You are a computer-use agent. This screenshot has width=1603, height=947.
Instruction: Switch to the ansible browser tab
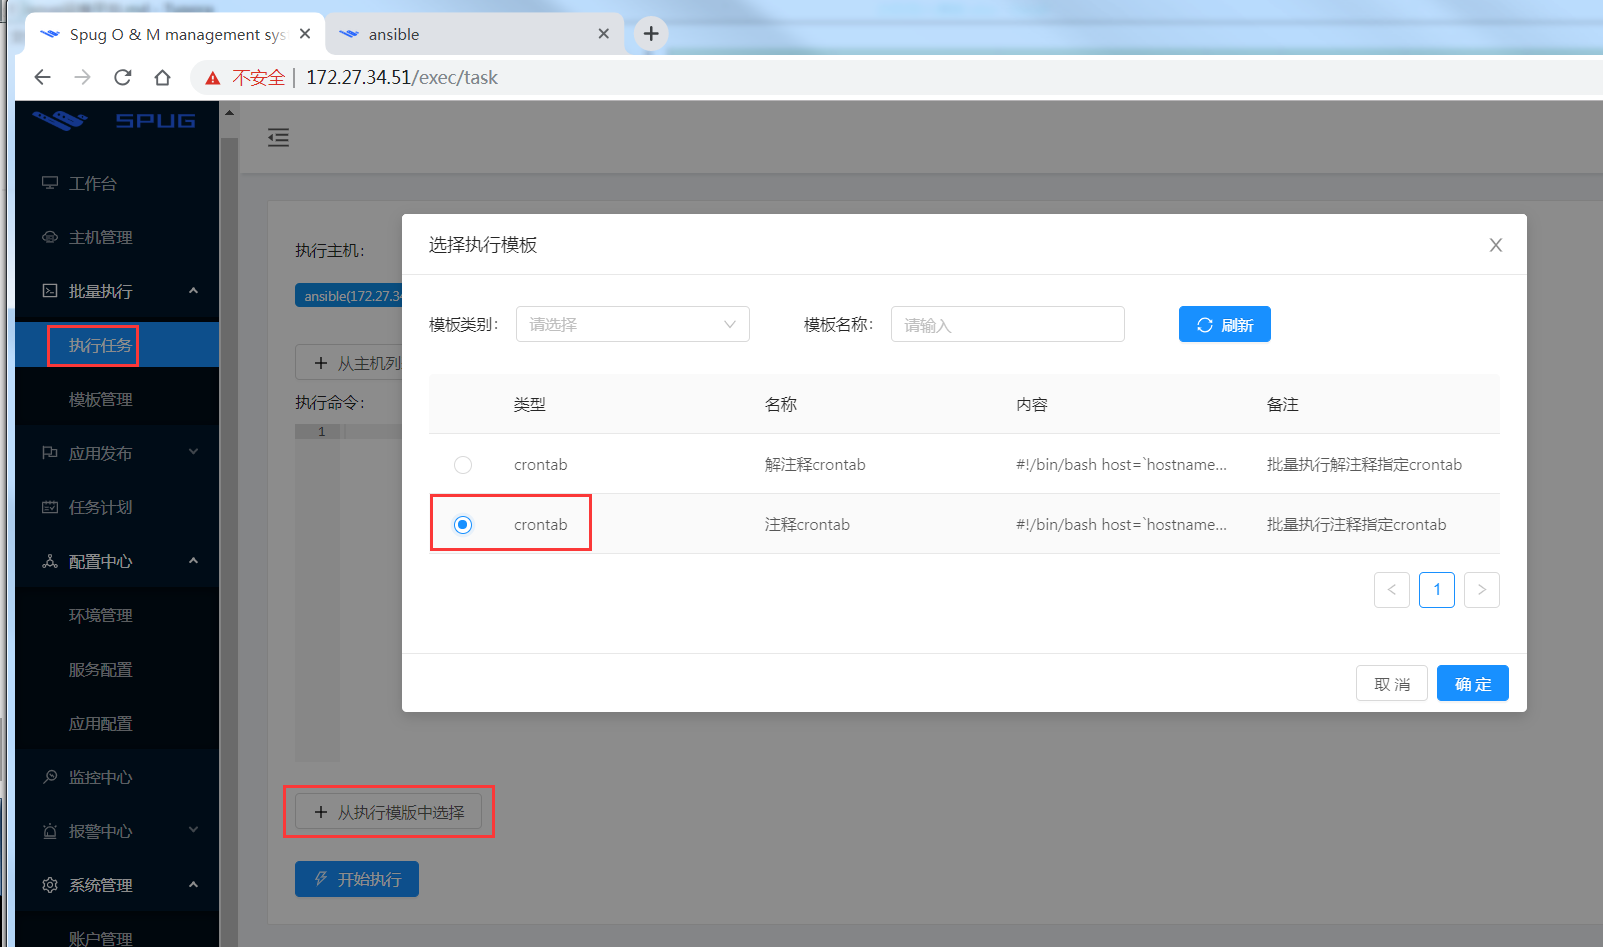click(x=475, y=34)
